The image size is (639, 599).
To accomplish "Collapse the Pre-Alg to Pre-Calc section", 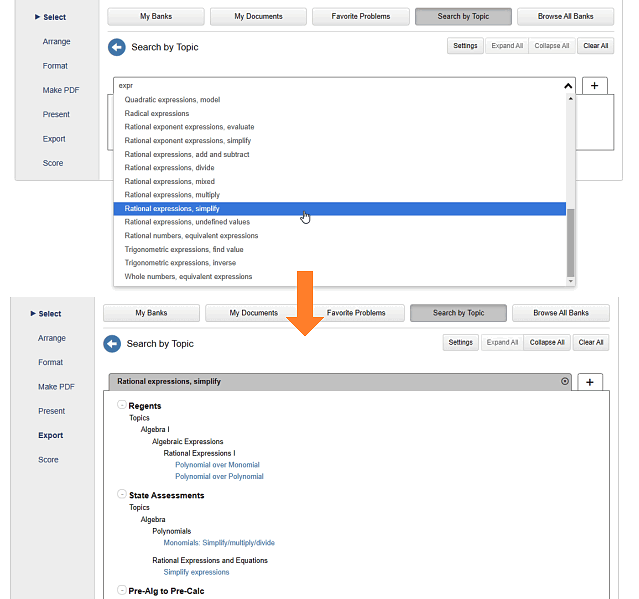I will click(121, 590).
